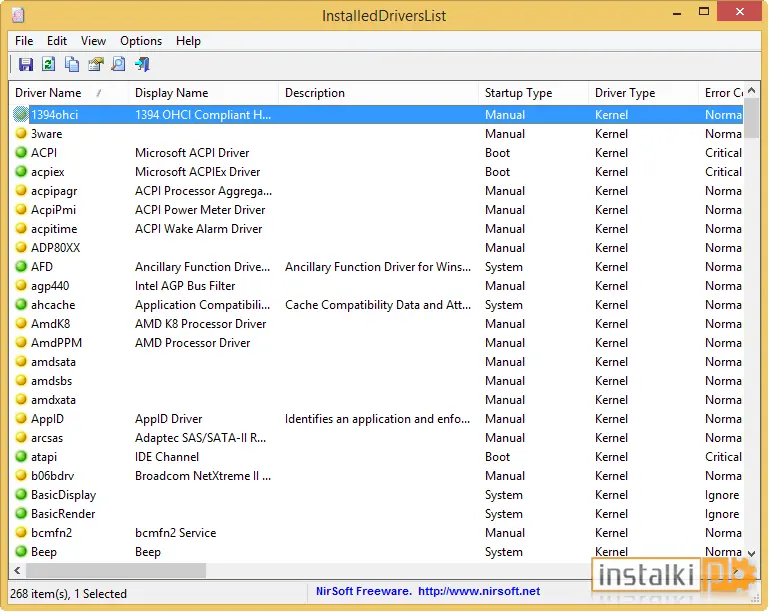
Task: Click 'ACPI Wake Alarm Driver' display name
Action: click(x=199, y=229)
